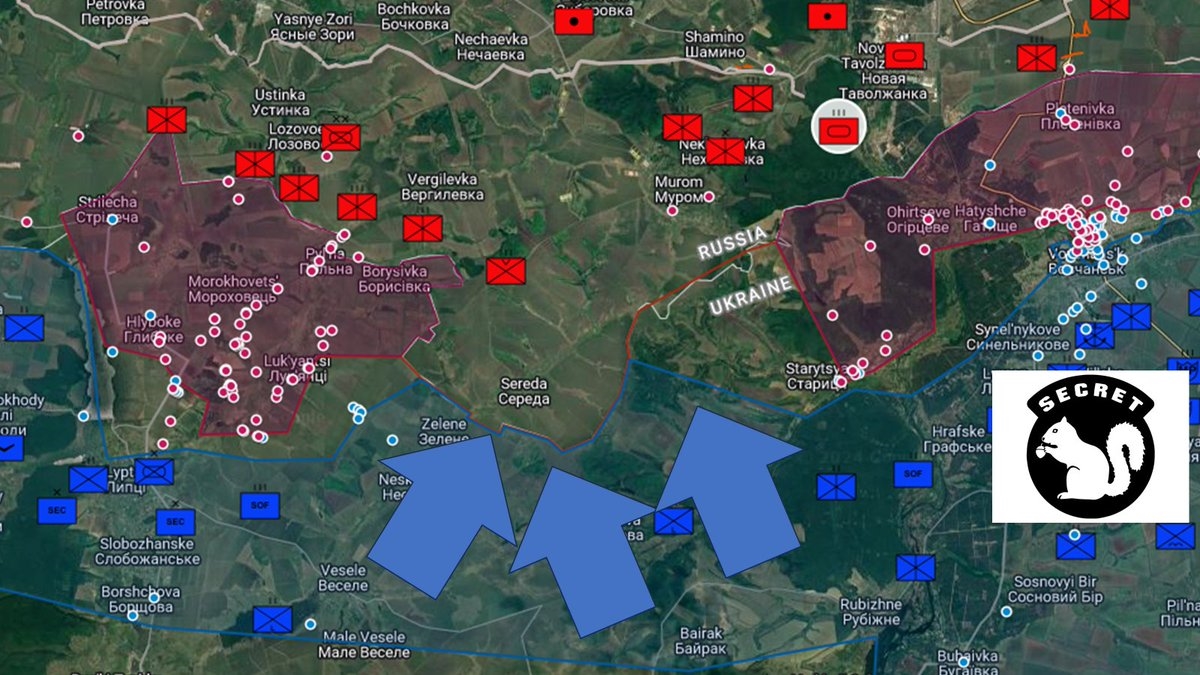Viewport: 1200px width, 675px height.
Task: Select the Bochkovka label
Action: (x=414, y=15)
